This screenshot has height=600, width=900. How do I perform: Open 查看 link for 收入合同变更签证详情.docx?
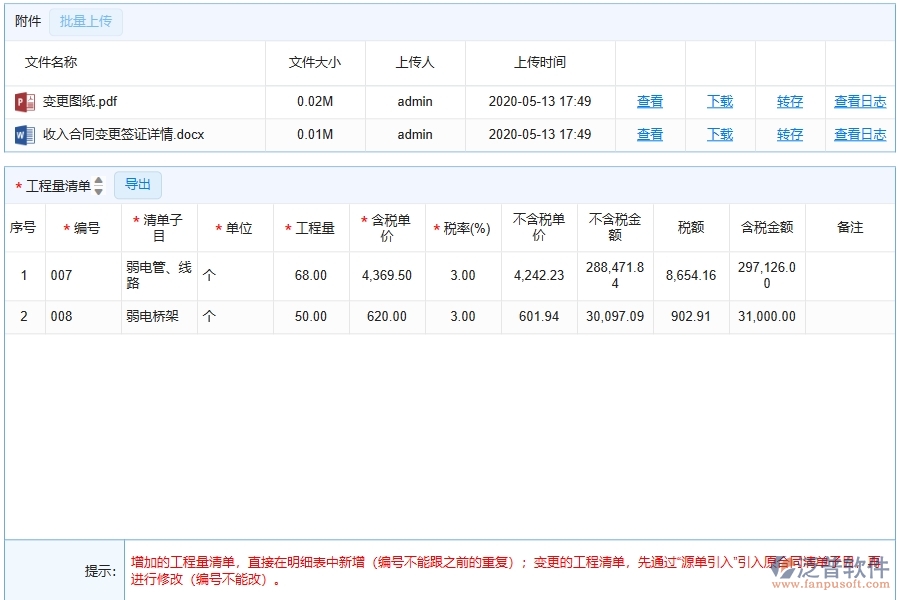tap(649, 134)
